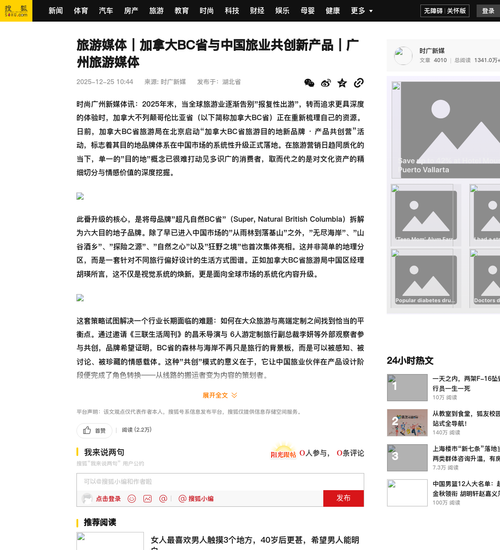The image size is (500, 550).
Task: Open Sohu logo homepage
Action: pyautogui.click(x=16, y=11)
